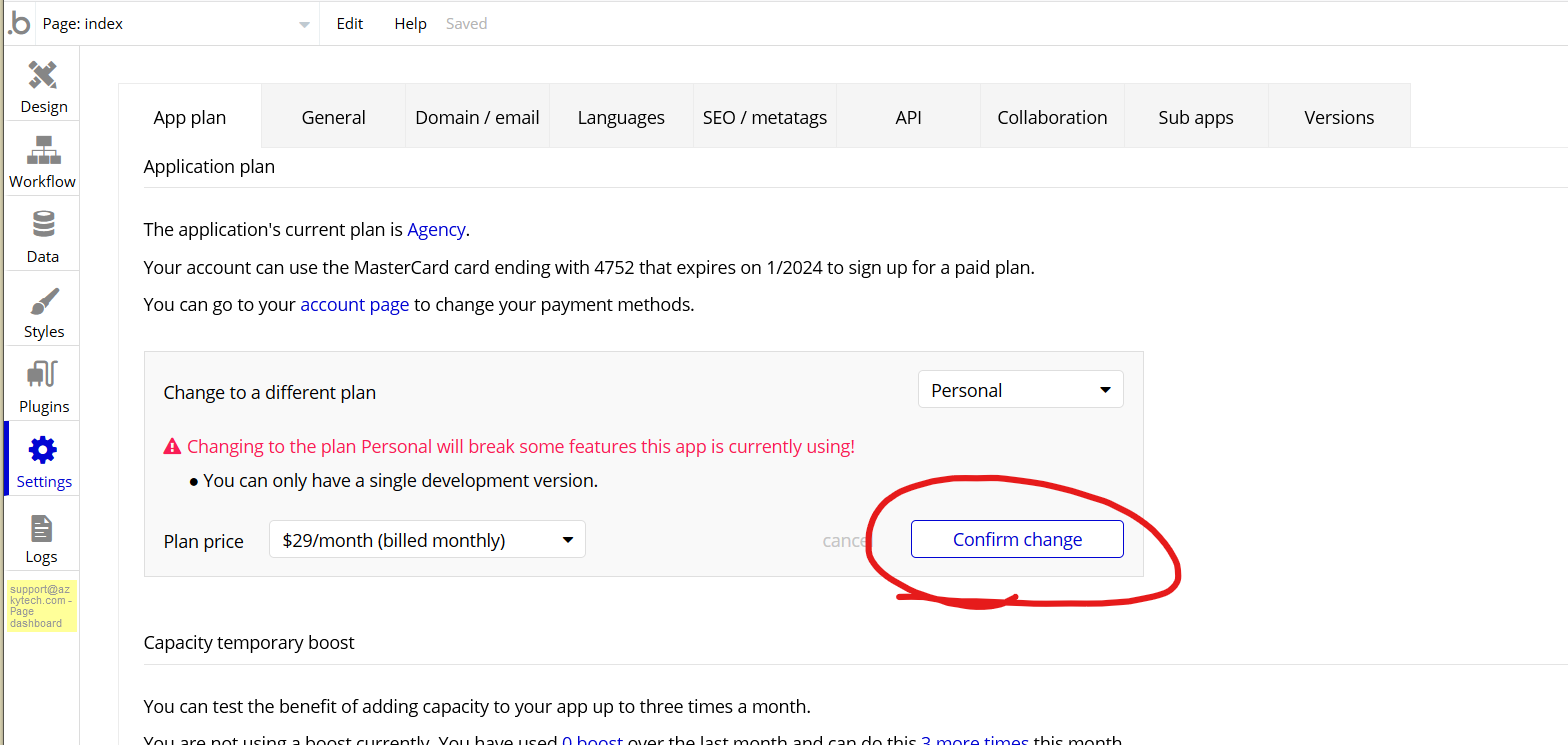Screen dimensions: 1568x745
Task: Open the Personal plan dropdown
Action: pyautogui.click(x=1020, y=390)
